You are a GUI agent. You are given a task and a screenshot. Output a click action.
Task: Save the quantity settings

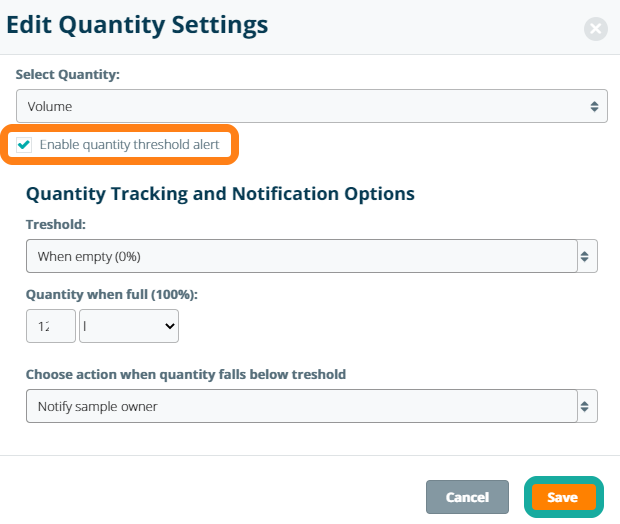point(563,497)
